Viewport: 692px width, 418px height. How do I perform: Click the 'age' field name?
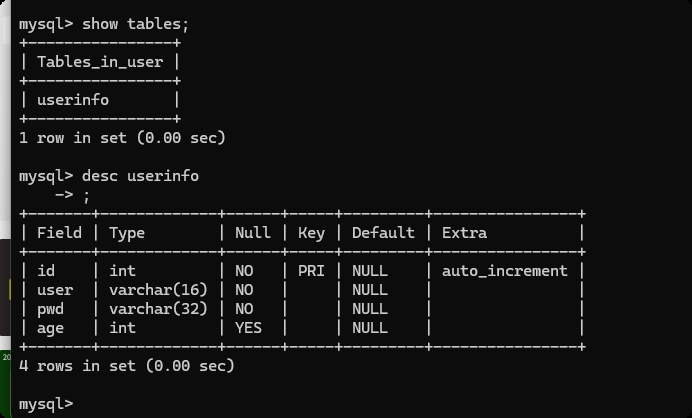point(50,328)
